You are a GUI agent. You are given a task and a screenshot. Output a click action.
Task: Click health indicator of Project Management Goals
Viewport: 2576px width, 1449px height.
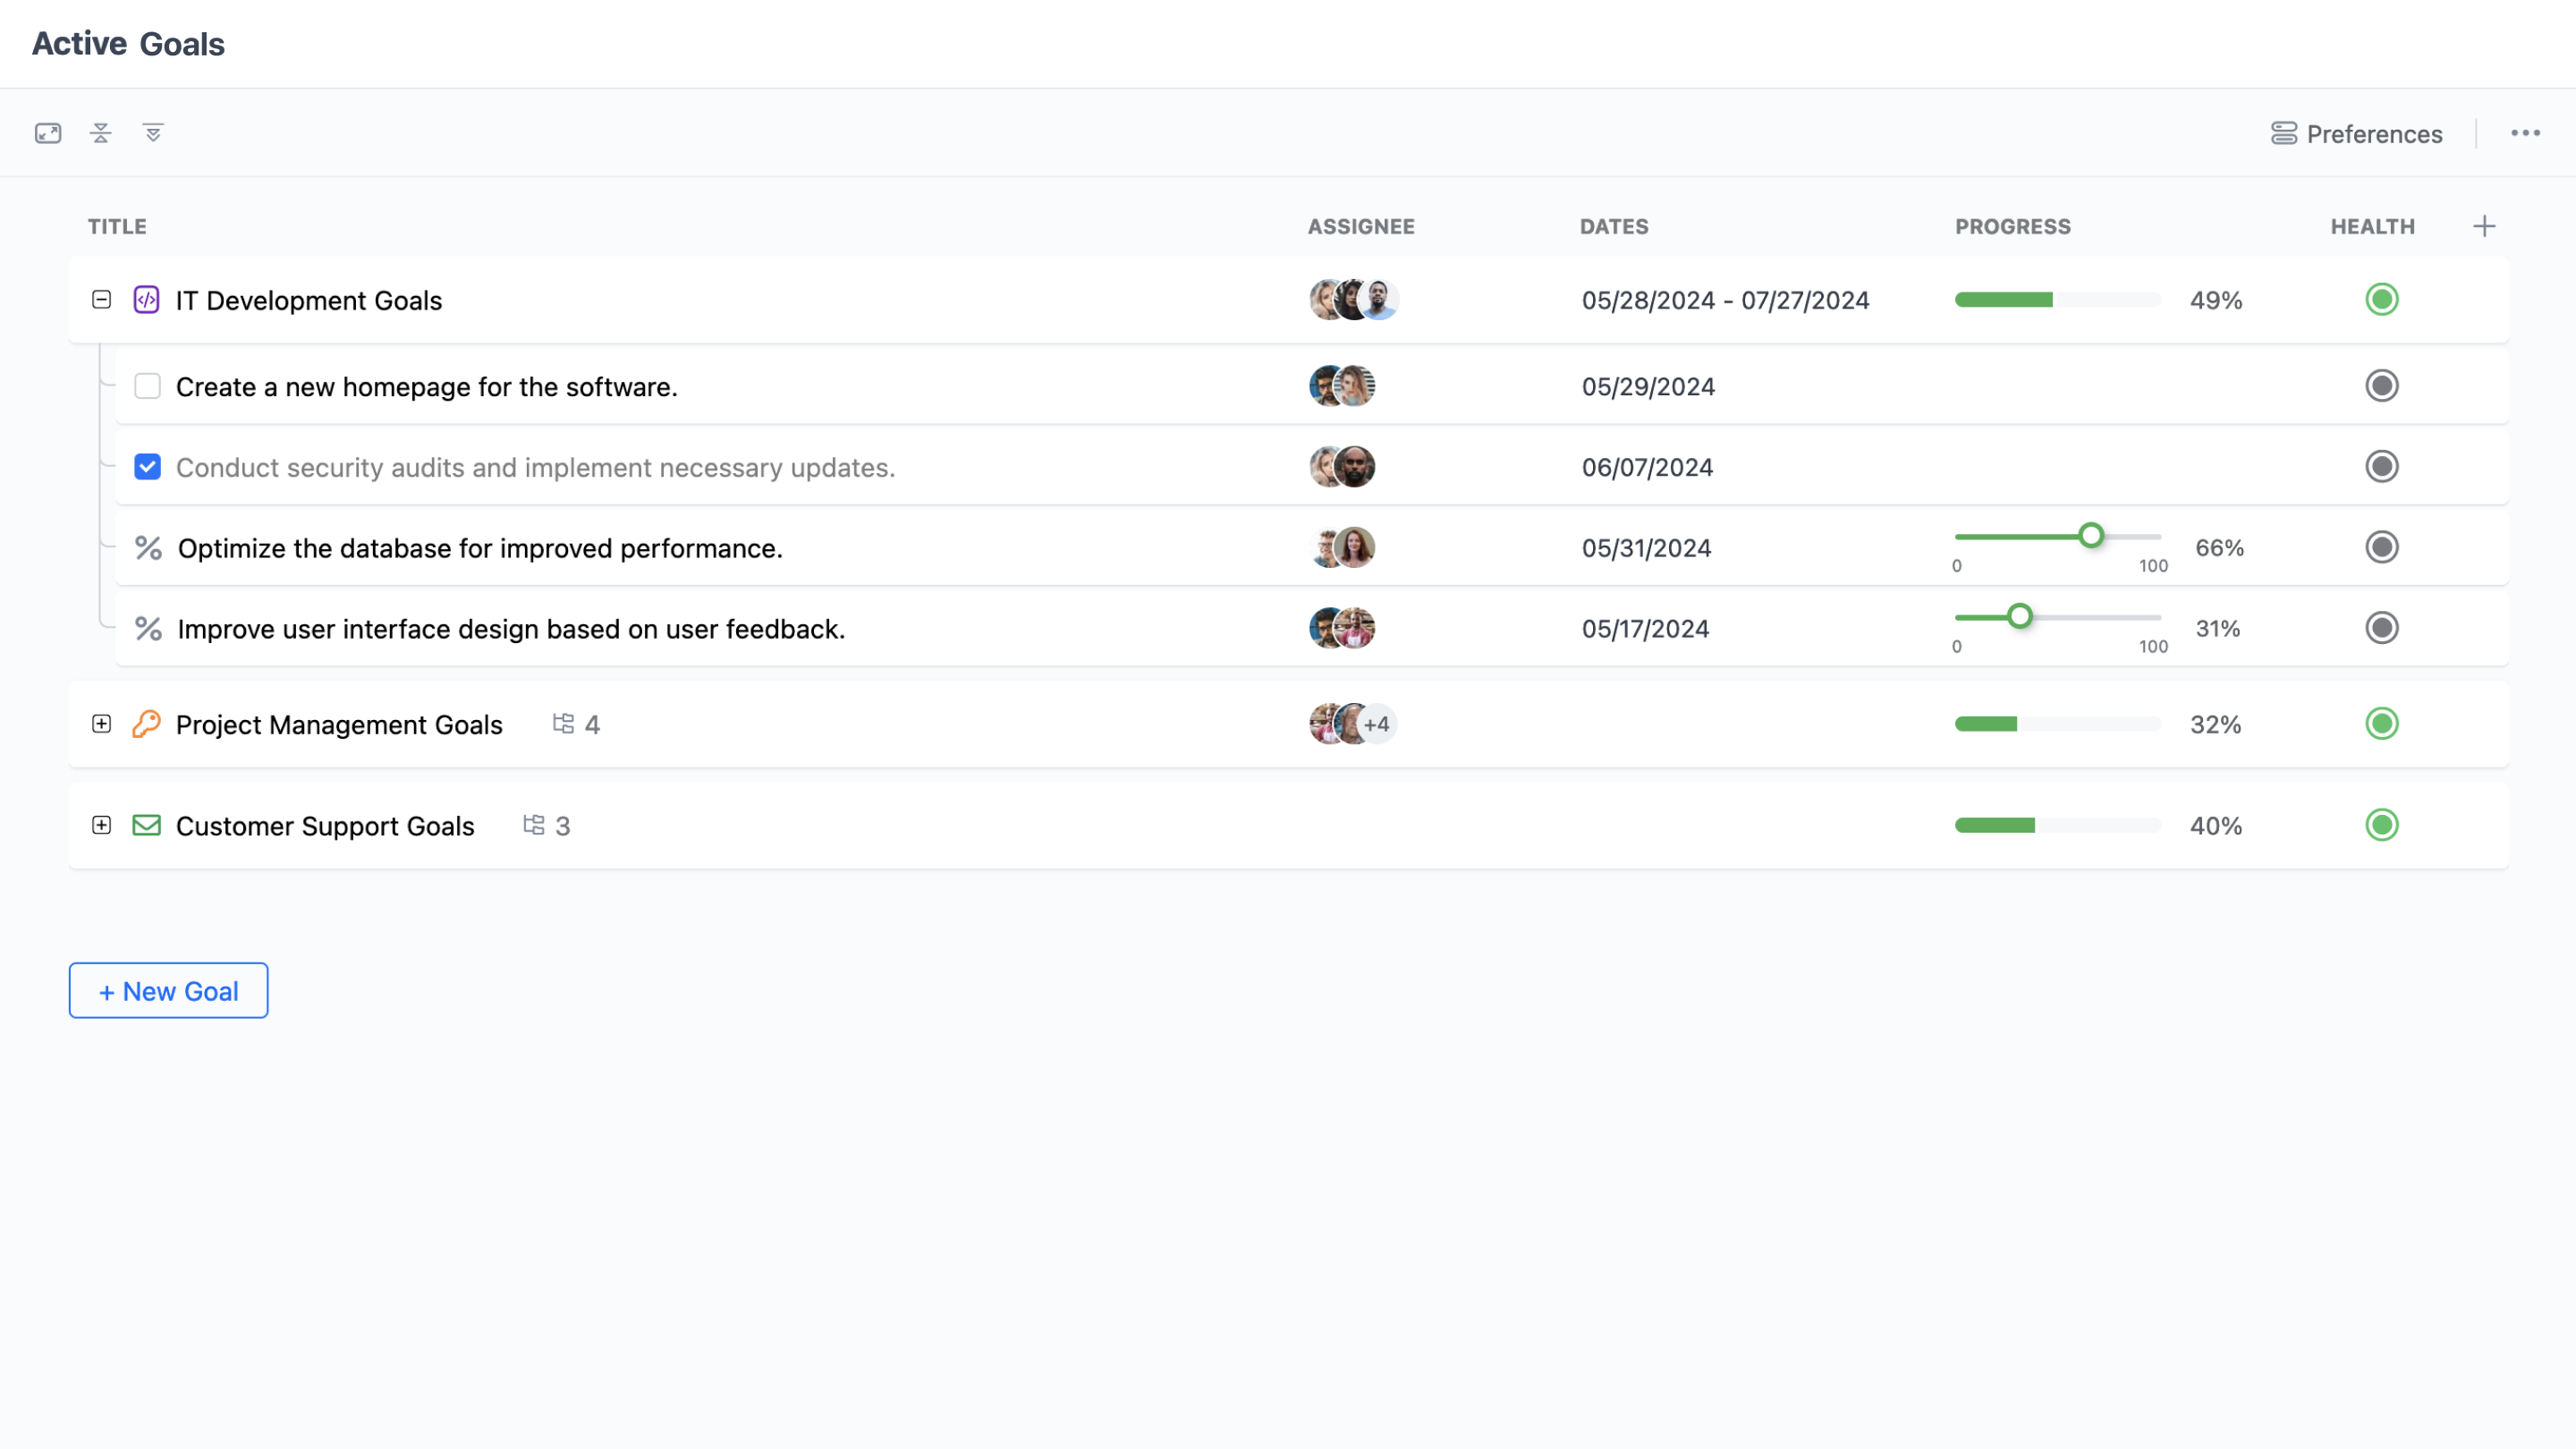[x=2381, y=723]
